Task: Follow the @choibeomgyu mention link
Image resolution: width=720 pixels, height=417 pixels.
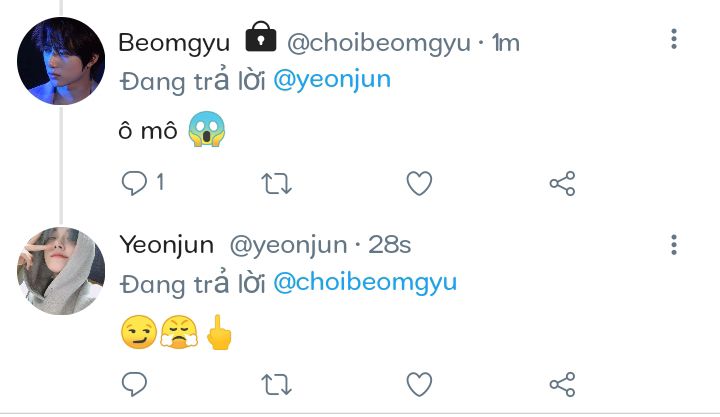Action: pos(365,283)
